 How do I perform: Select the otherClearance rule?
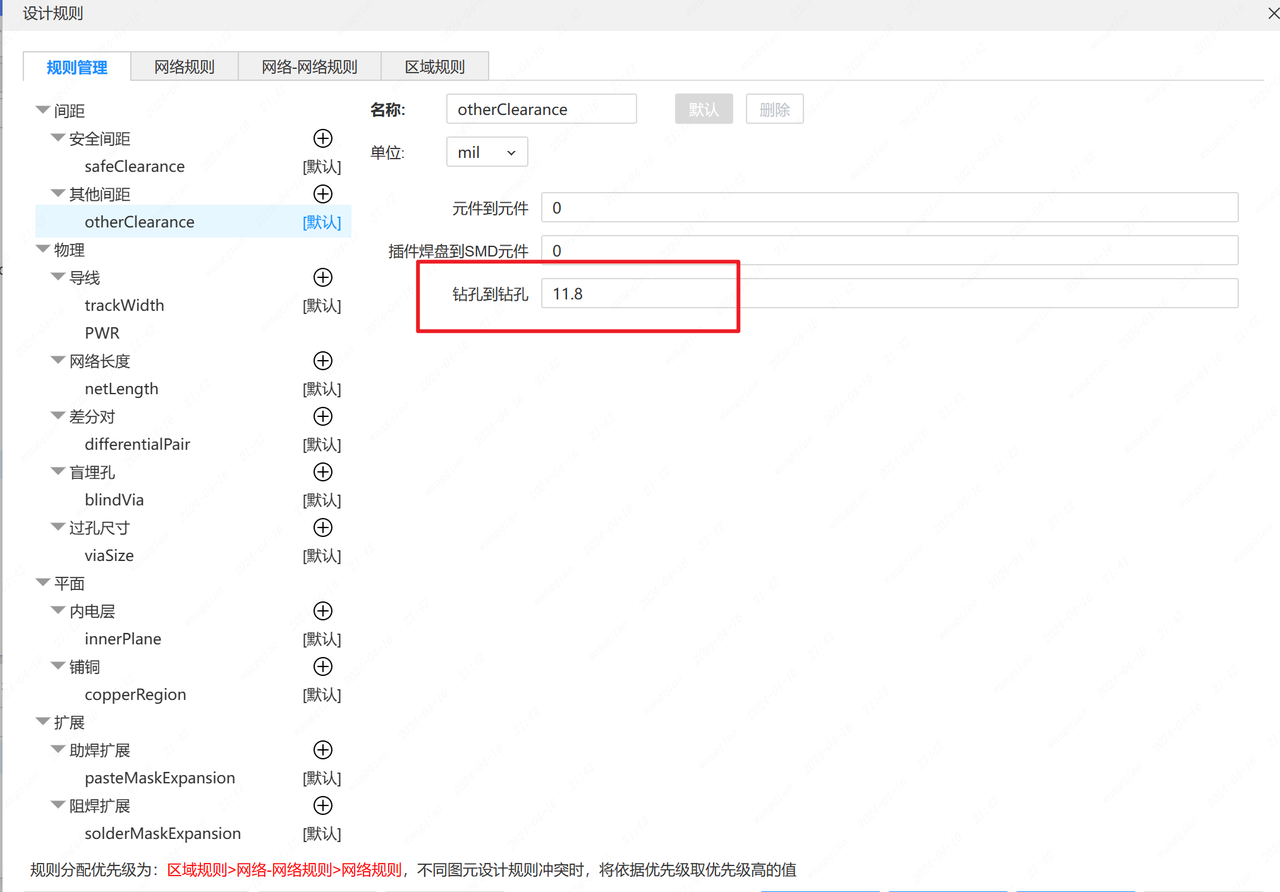point(140,222)
